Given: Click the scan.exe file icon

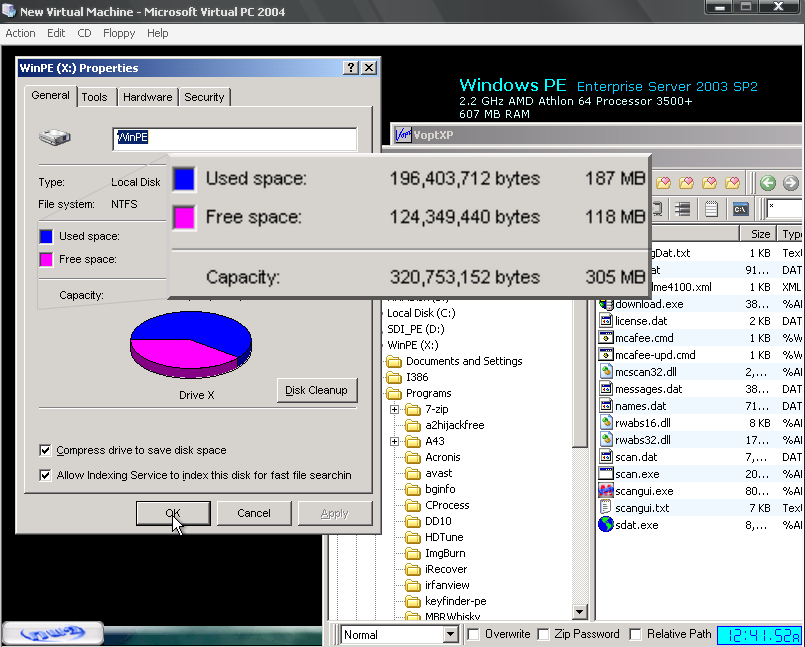Looking at the screenshot, I should pyautogui.click(x=606, y=474).
